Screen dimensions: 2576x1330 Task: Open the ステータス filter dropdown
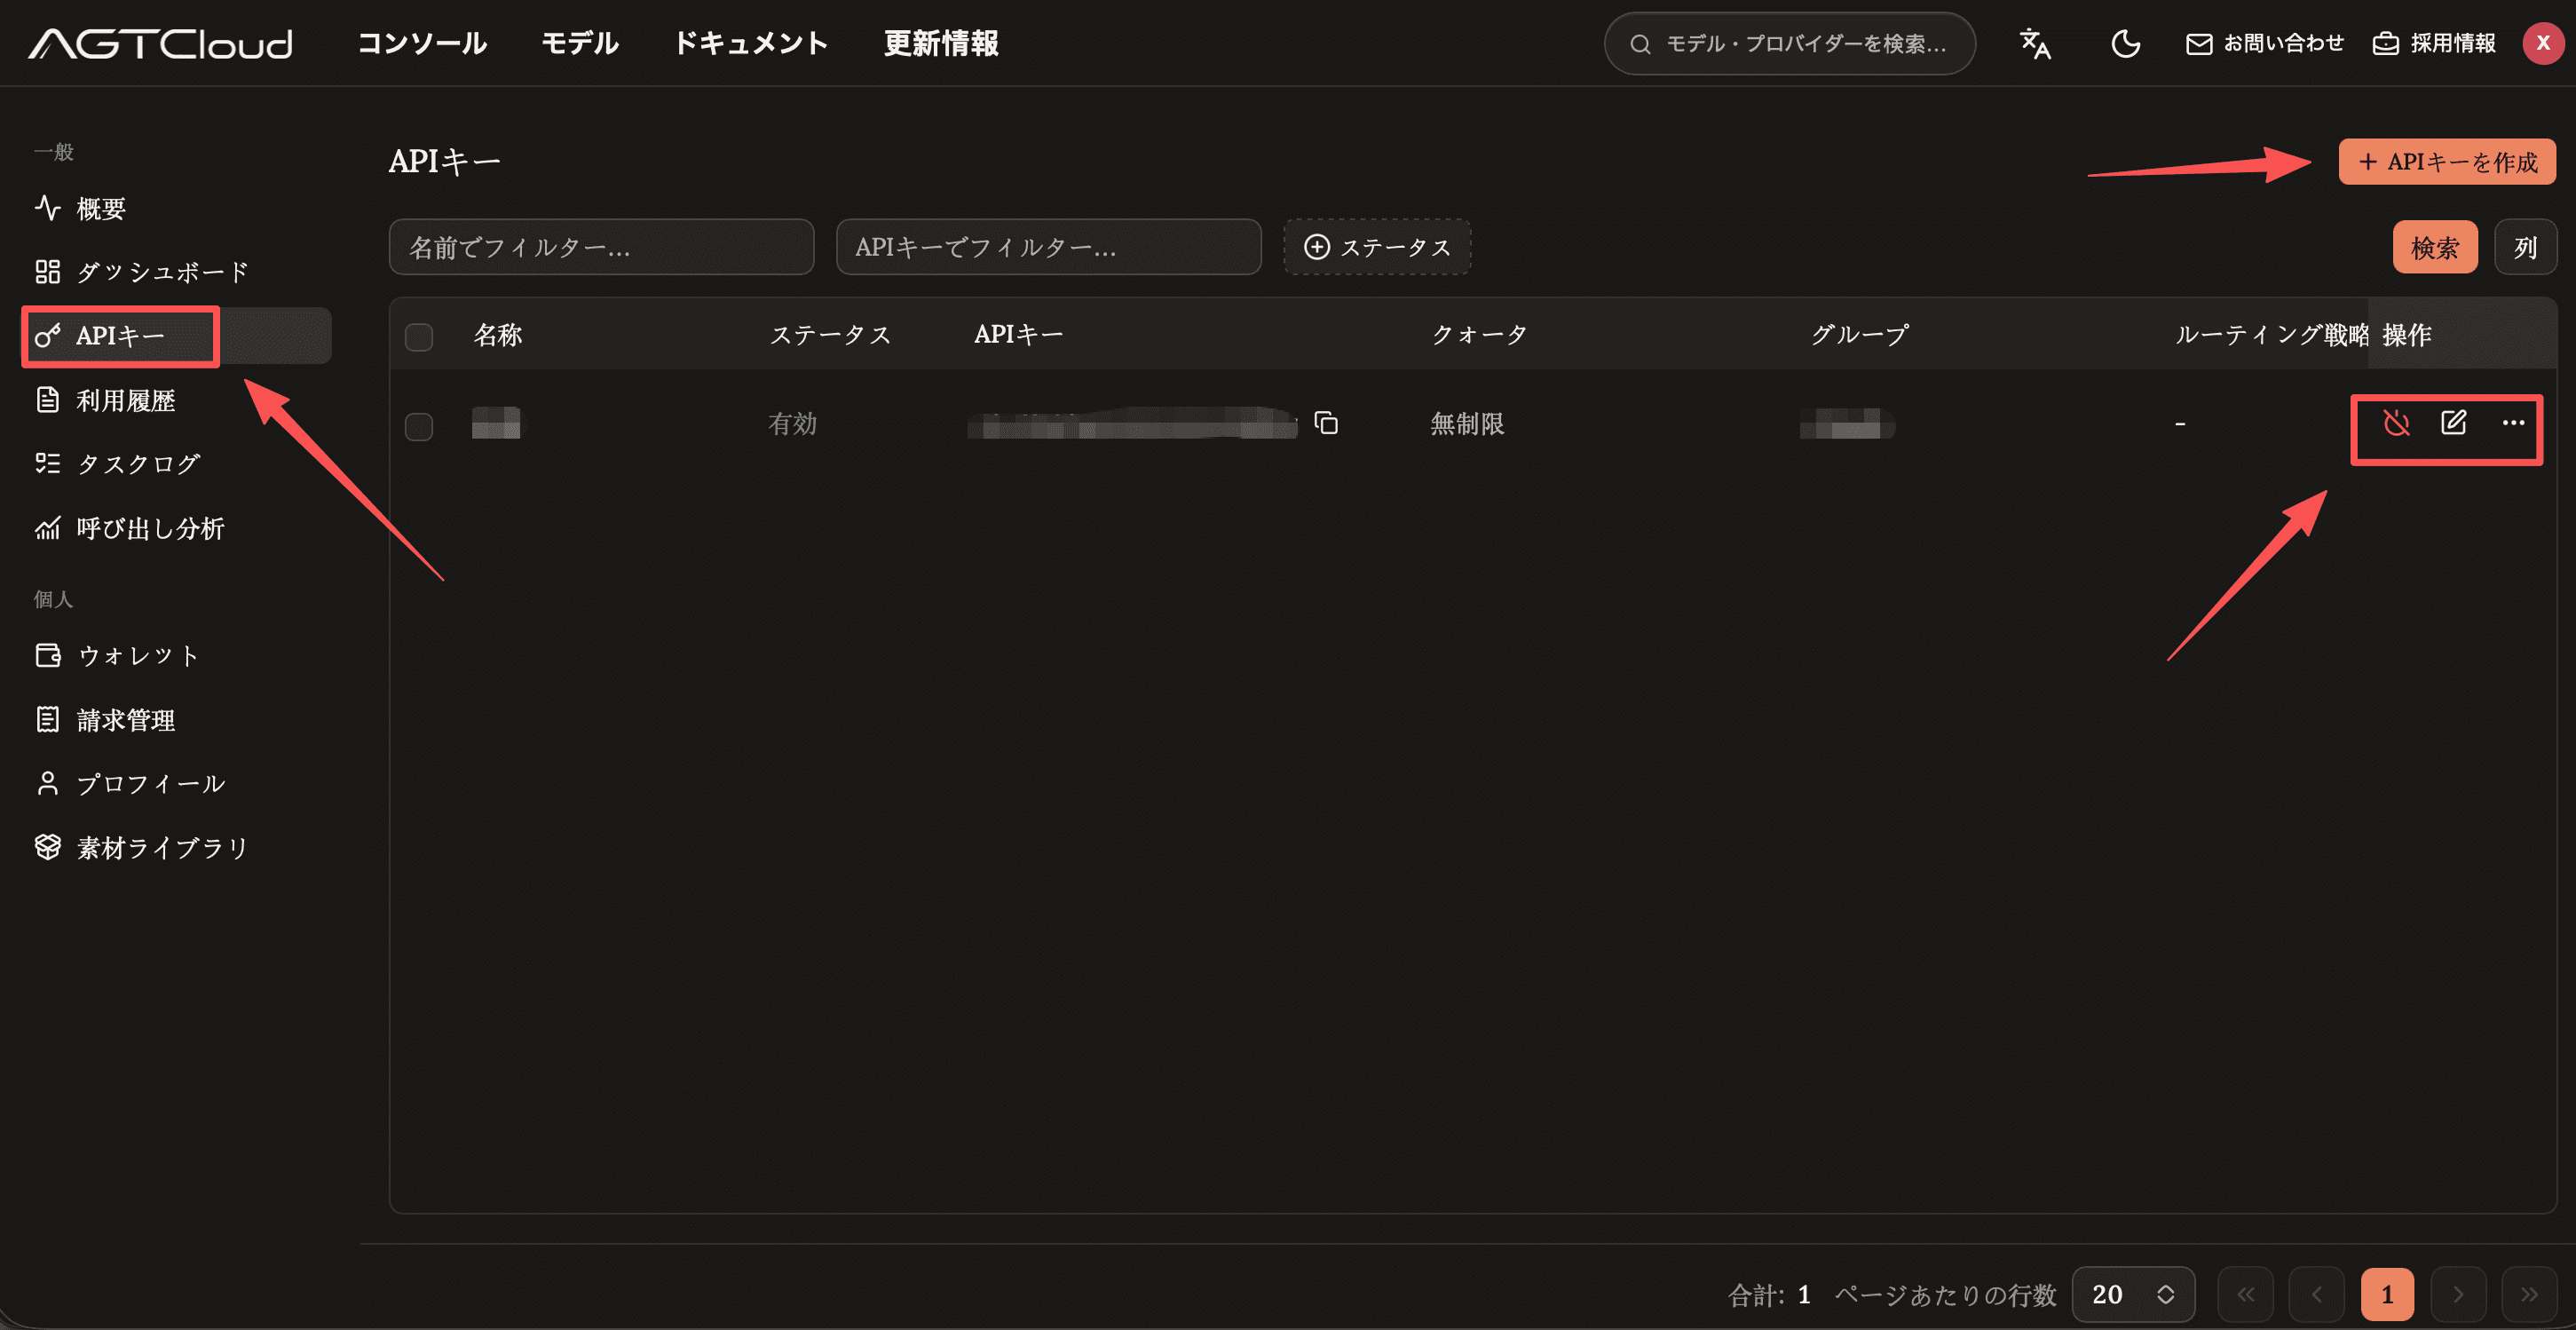coord(1377,247)
